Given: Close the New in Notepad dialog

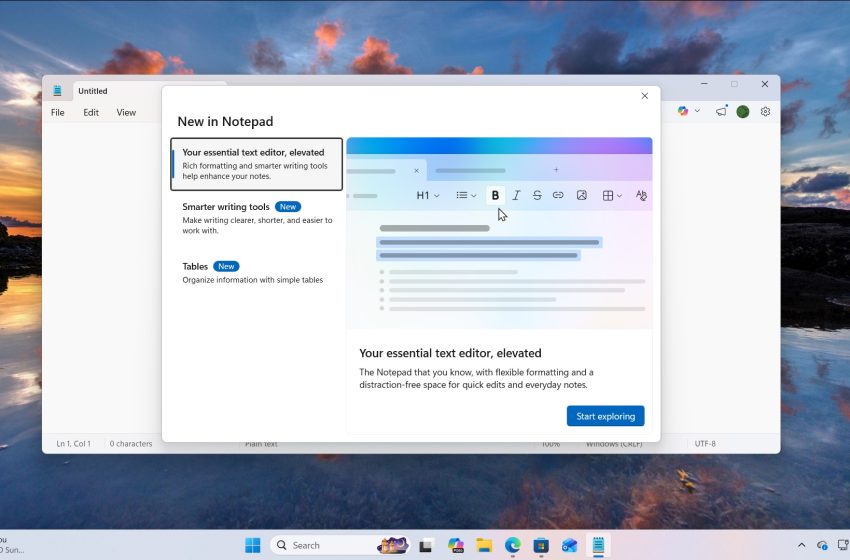Looking at the screenshot, I should pos(645,96).
